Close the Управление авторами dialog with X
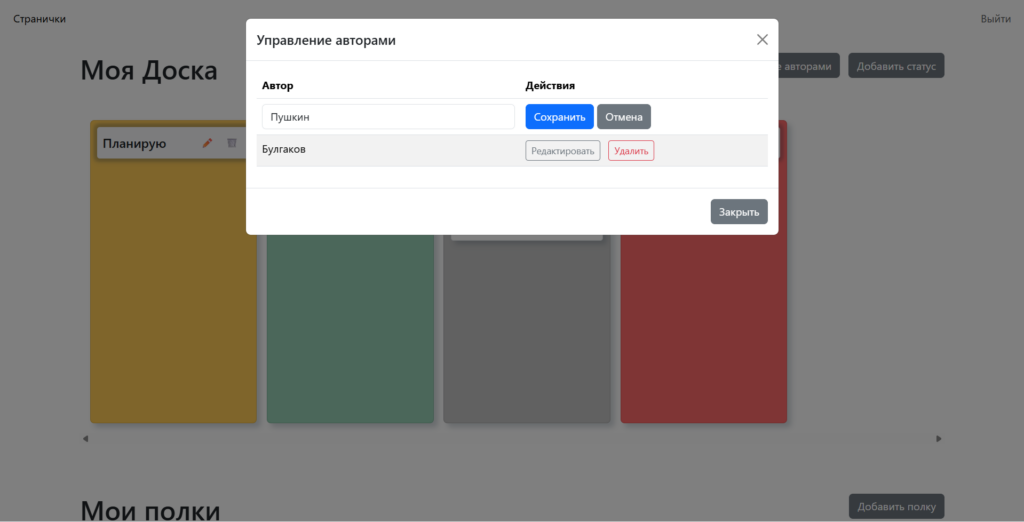This screenshot has height=522, width=1024. pyautogui.click(x=762, y=40)
